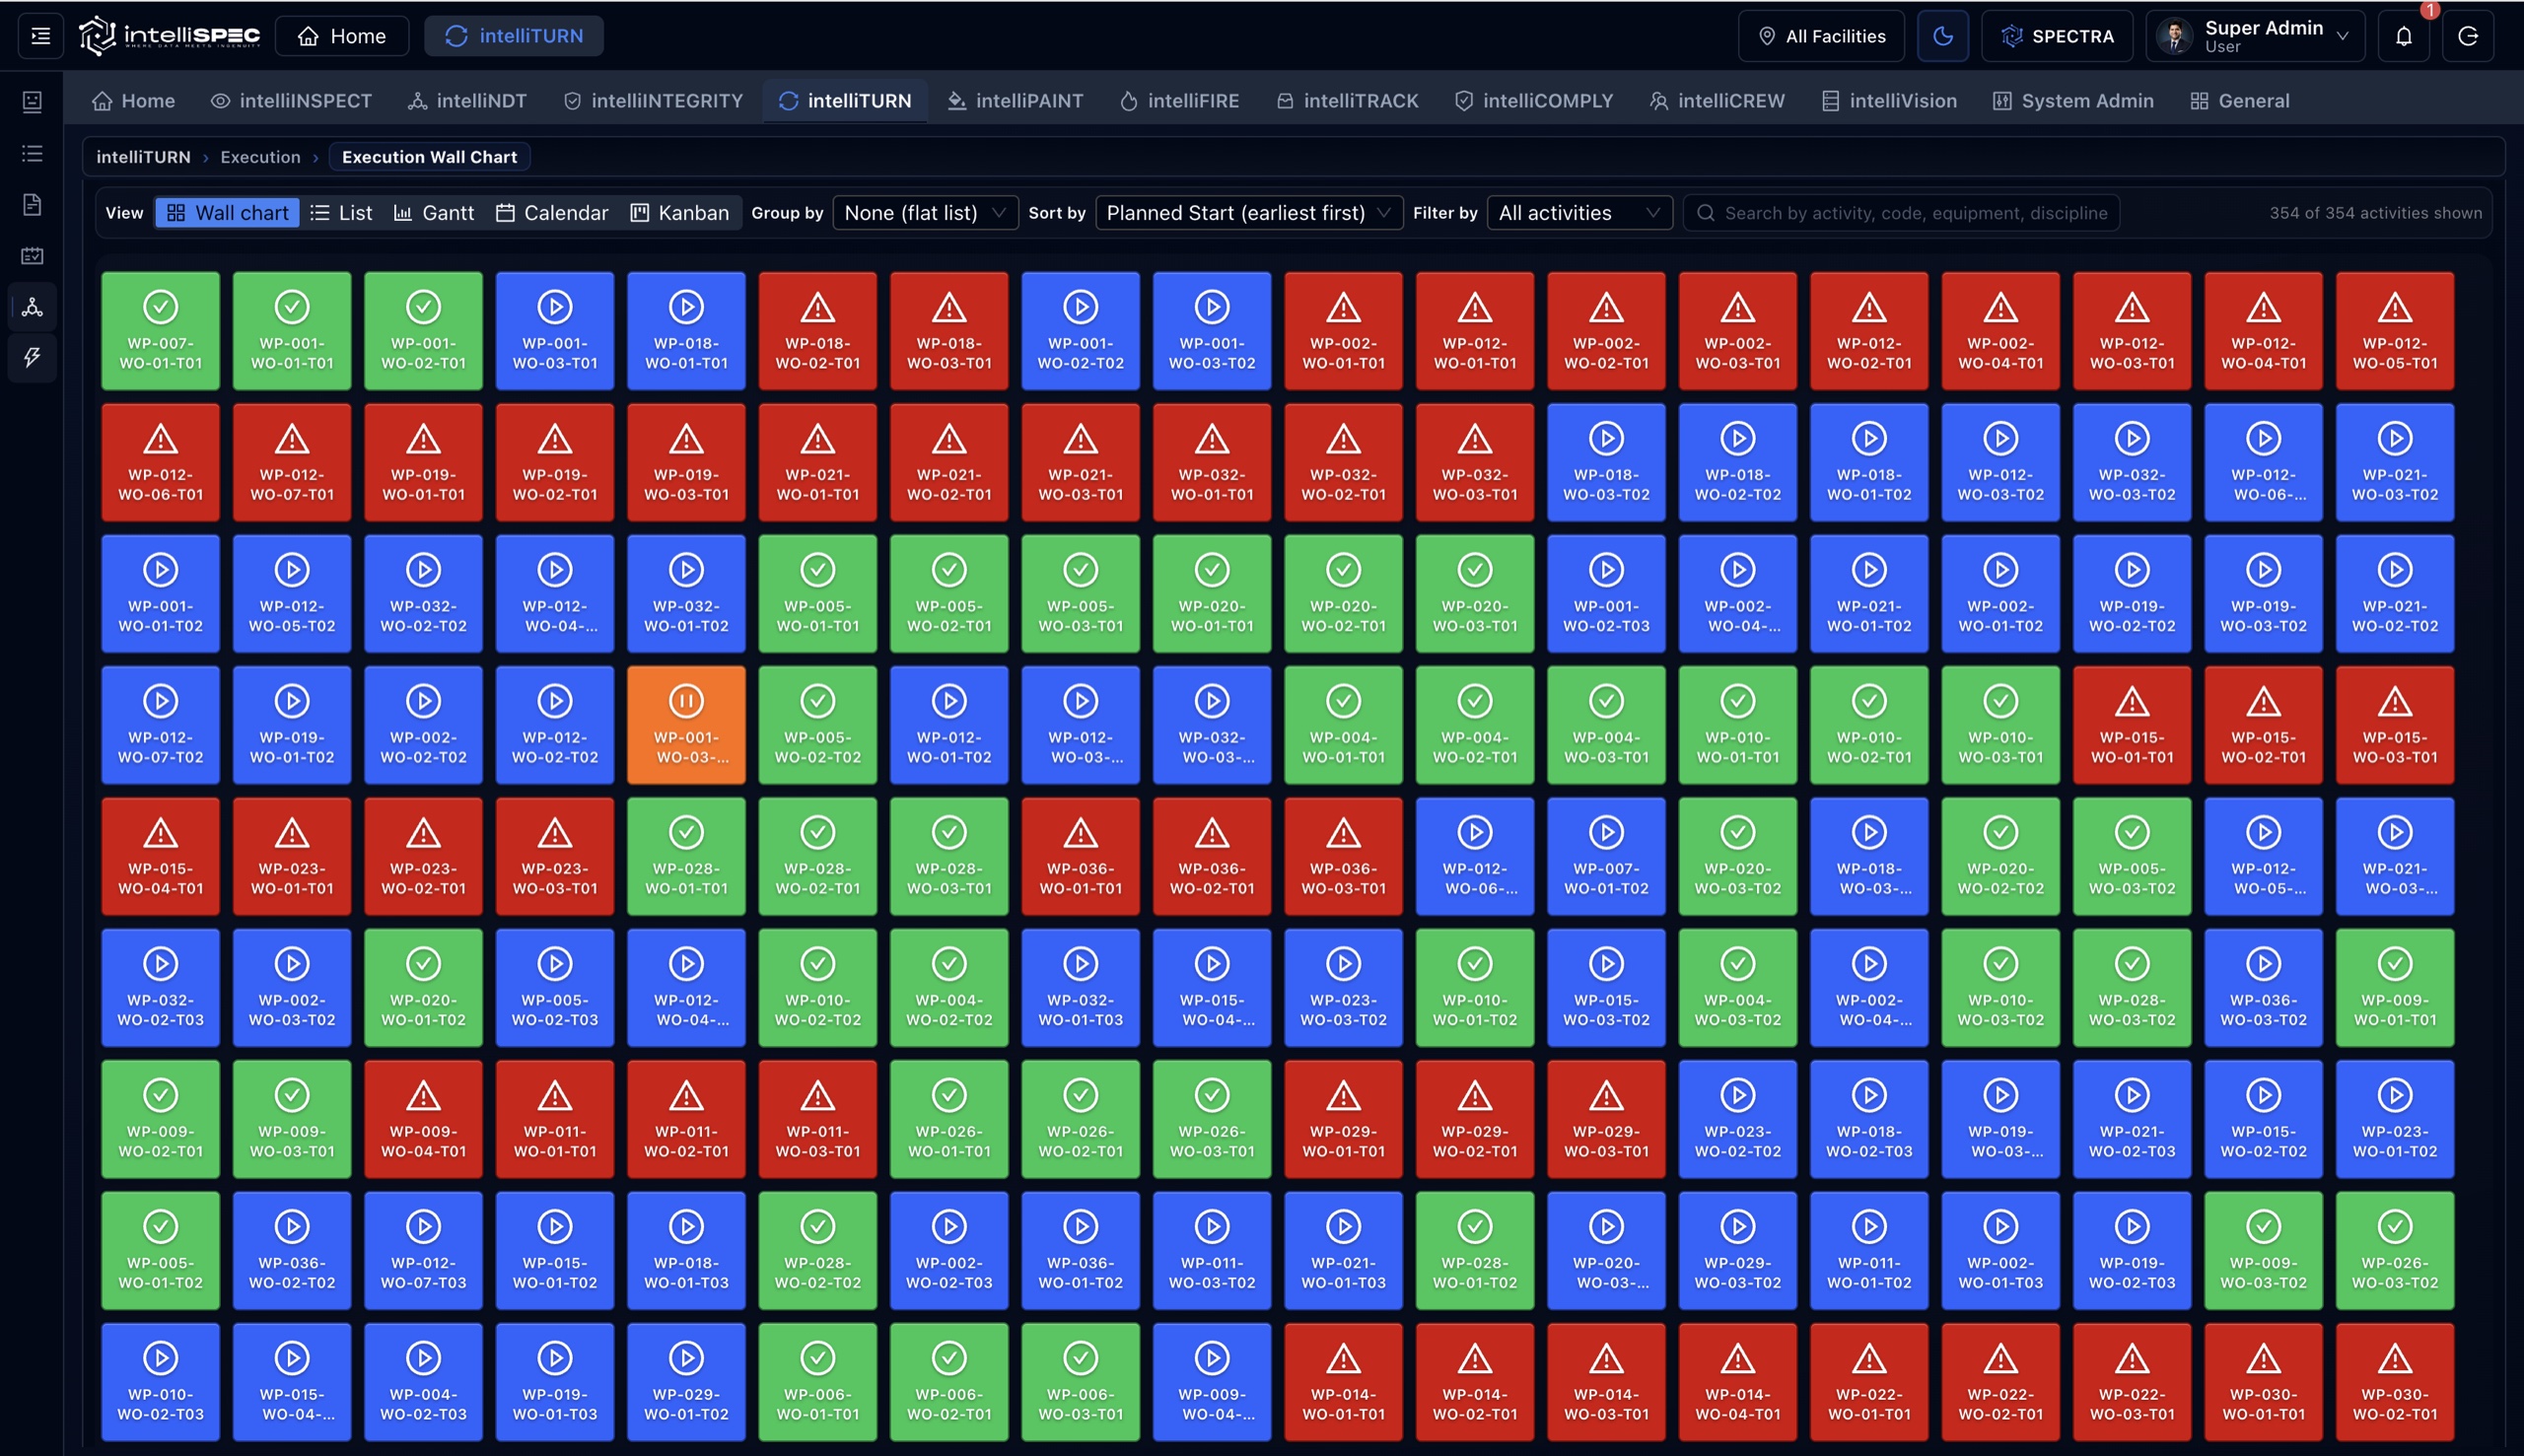Click the lightning bolt icon in left sidebar
2524x1456 pixels.
(x=32, y=357)
